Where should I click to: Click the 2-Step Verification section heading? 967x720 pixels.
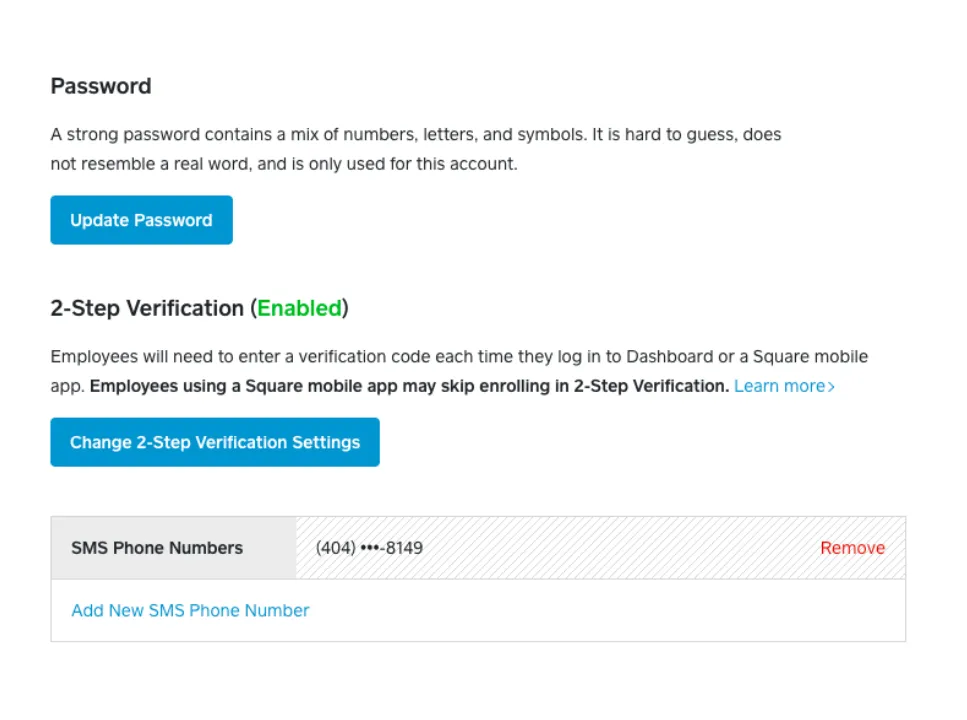(x=150, y=308)
